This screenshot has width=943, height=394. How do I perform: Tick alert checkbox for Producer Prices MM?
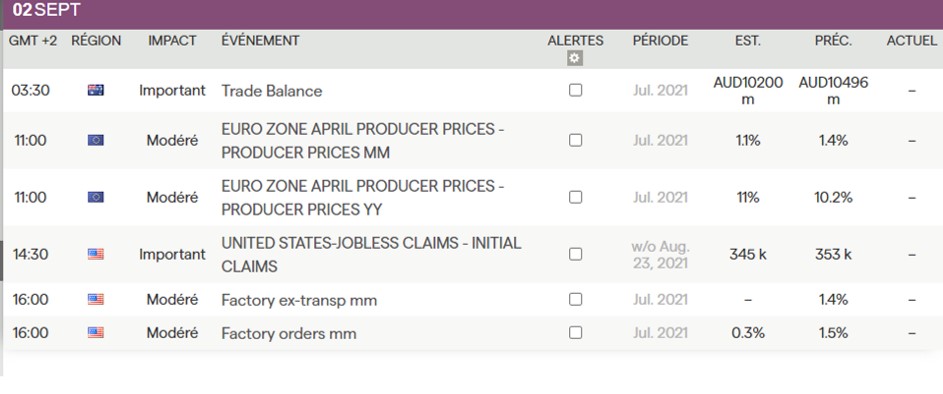[576, 140]
